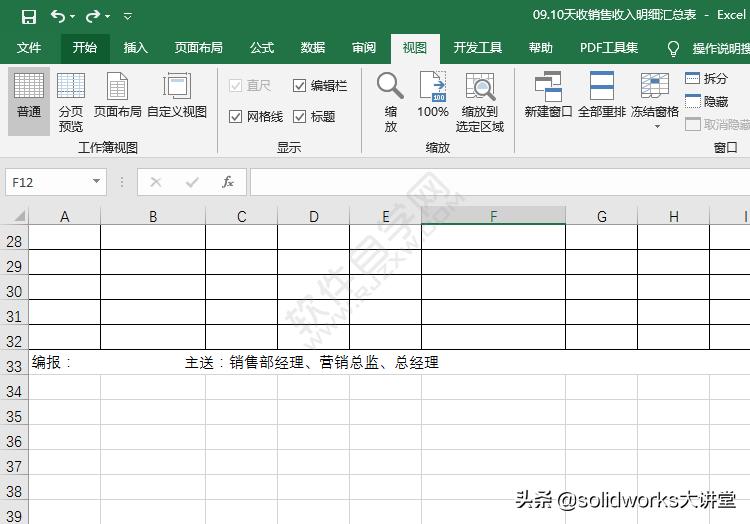Toggle the 网格线 gridlines checkbox
This screenshot has height=524, width=750.
coord(235,117)
